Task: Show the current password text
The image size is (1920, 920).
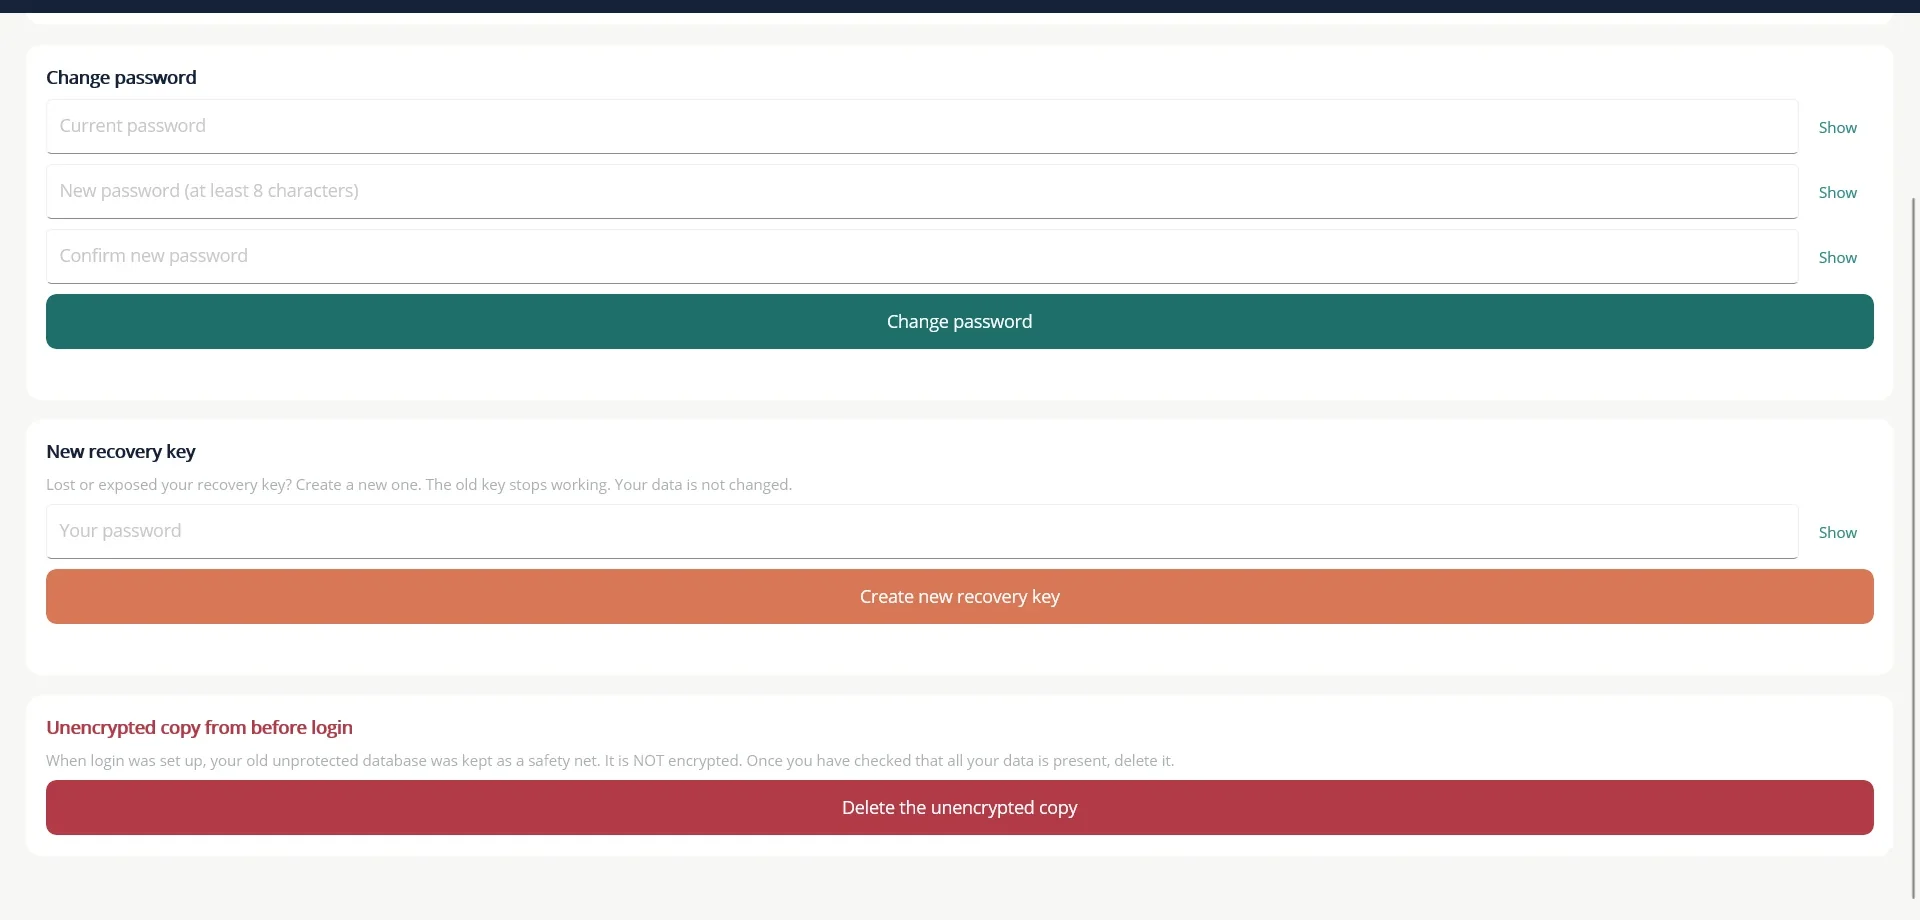Action: (1837, 127)
